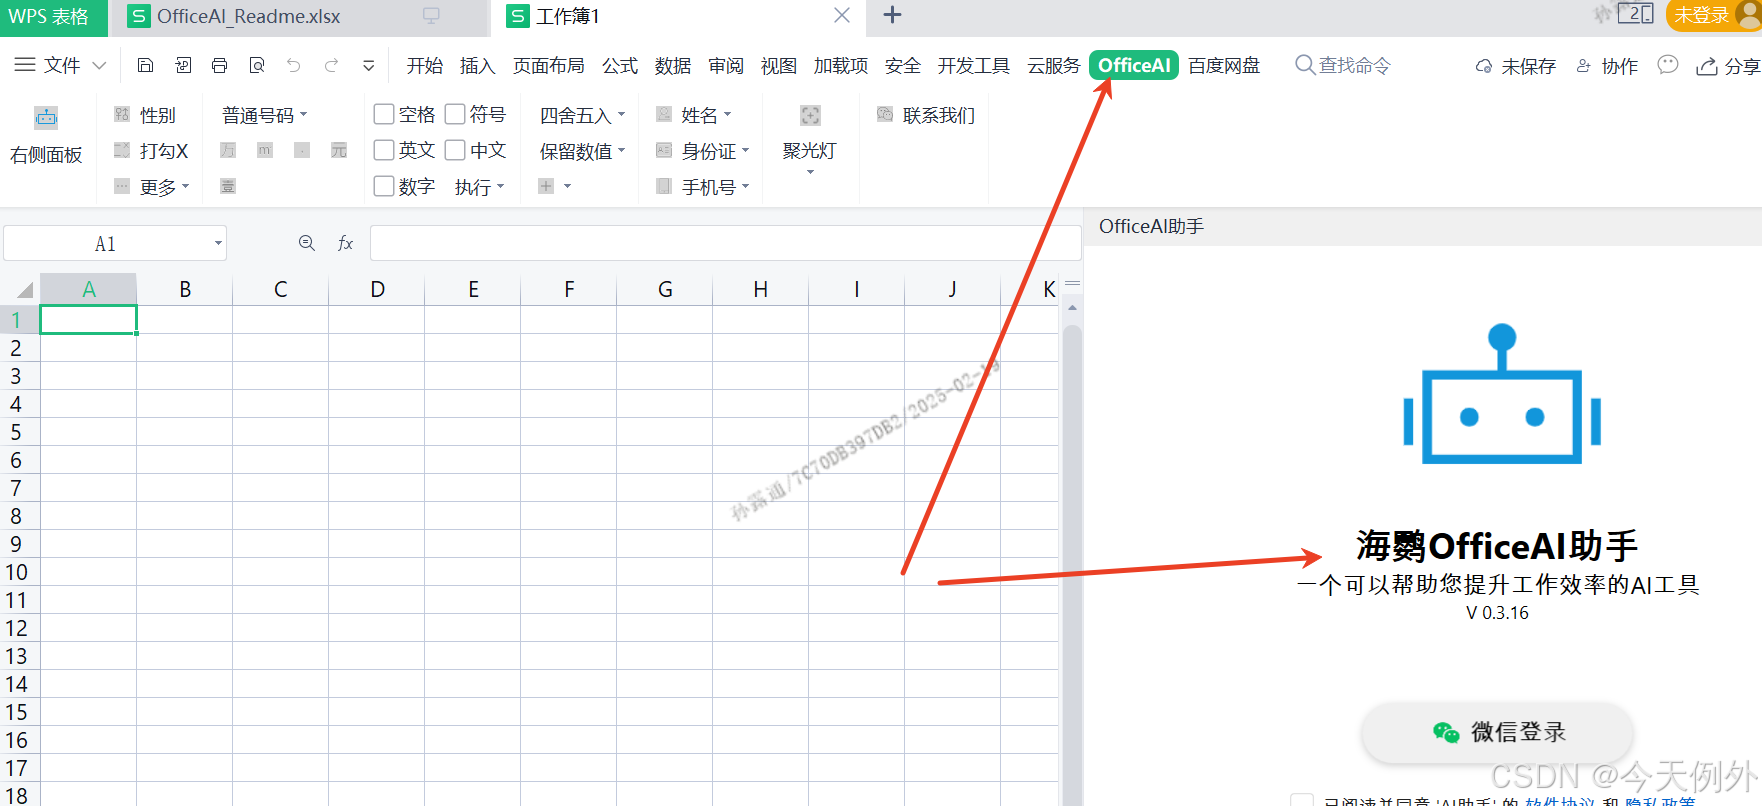Click the m² unit icon
1762x806 pixels.
(x=265, y=150)
